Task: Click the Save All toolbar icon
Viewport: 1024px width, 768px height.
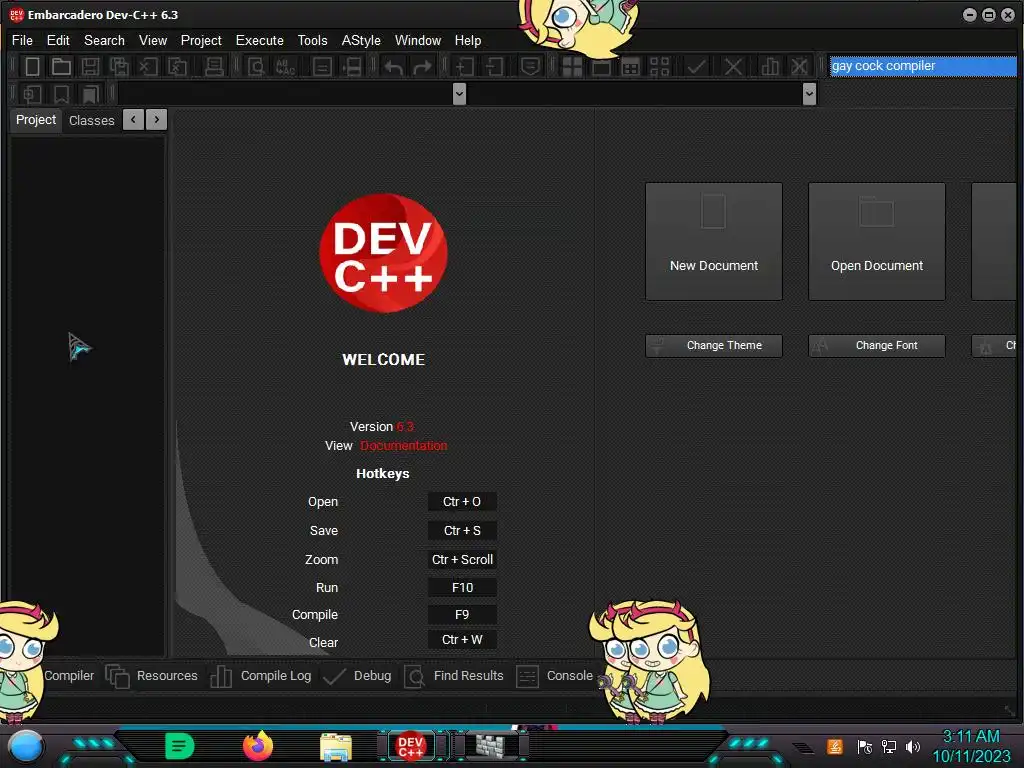Action: [119, 67]
